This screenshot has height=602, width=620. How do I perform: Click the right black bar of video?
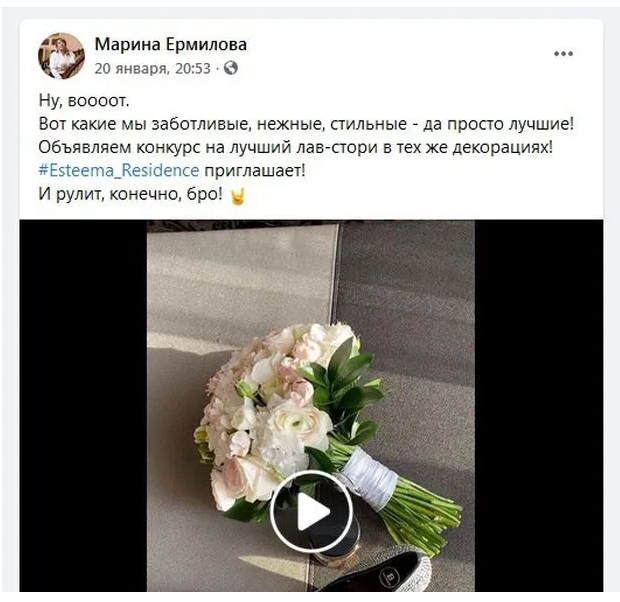(539, 406)
